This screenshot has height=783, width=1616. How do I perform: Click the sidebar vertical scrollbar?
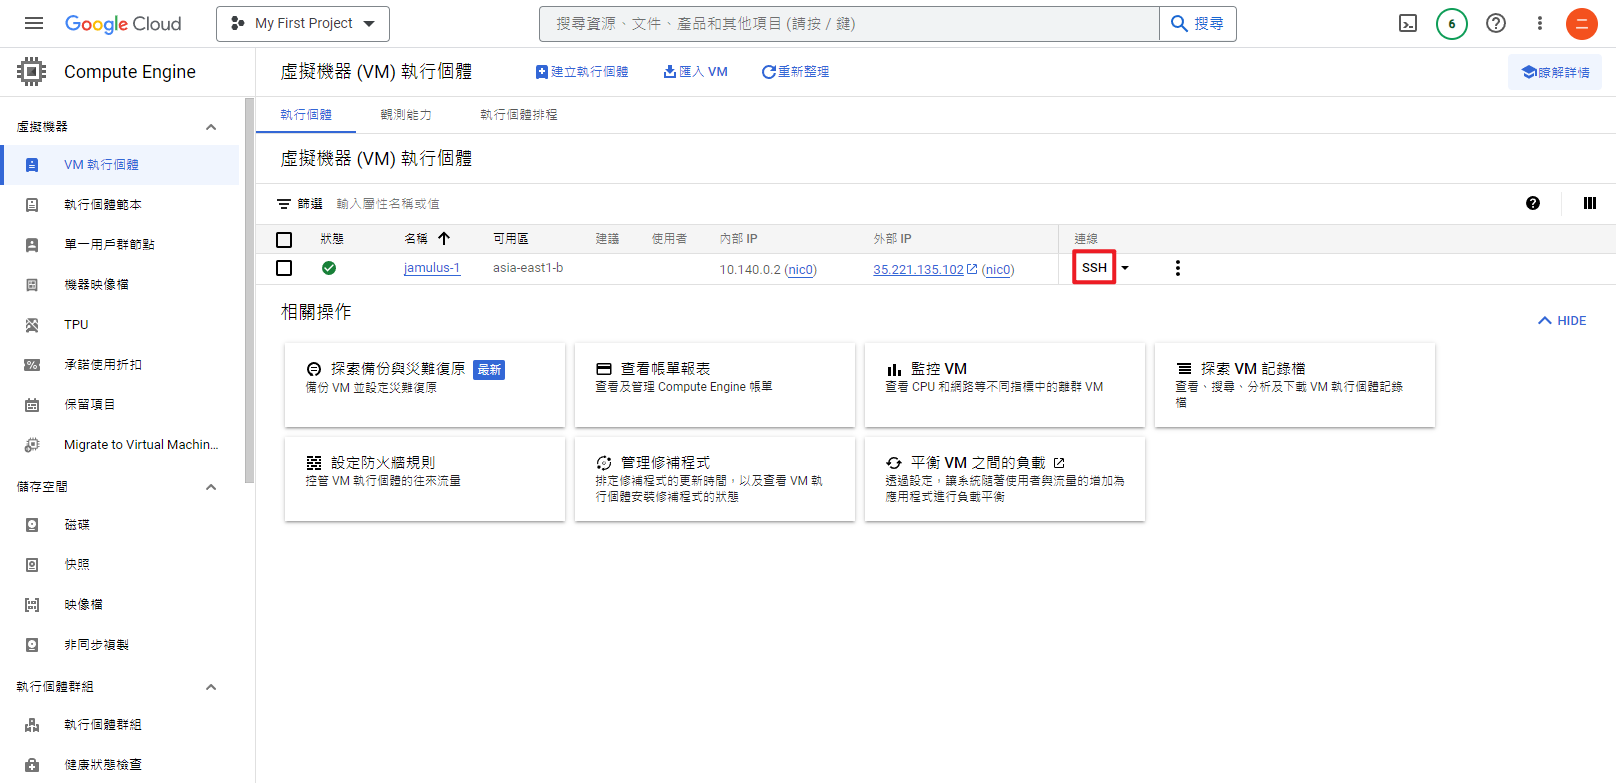(x=249, y=290)
